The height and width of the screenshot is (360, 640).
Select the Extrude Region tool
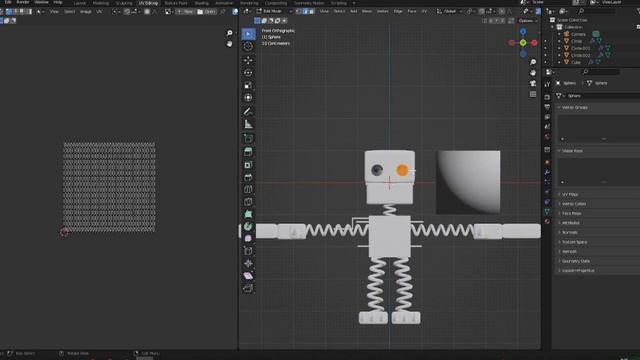pos(248,152)
